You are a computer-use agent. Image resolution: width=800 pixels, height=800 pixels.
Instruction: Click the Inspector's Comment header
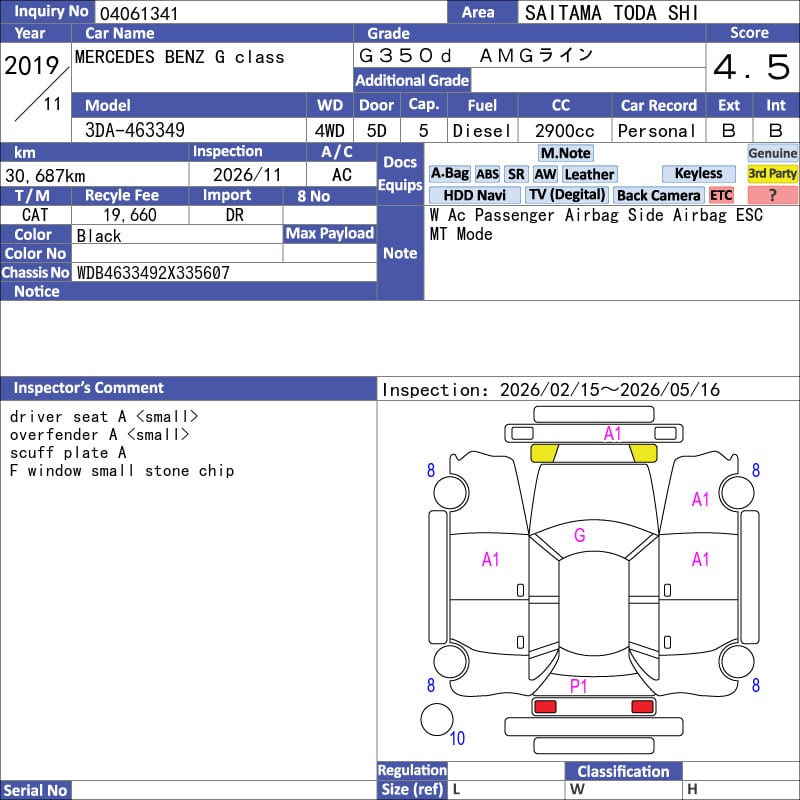(89, 388)
